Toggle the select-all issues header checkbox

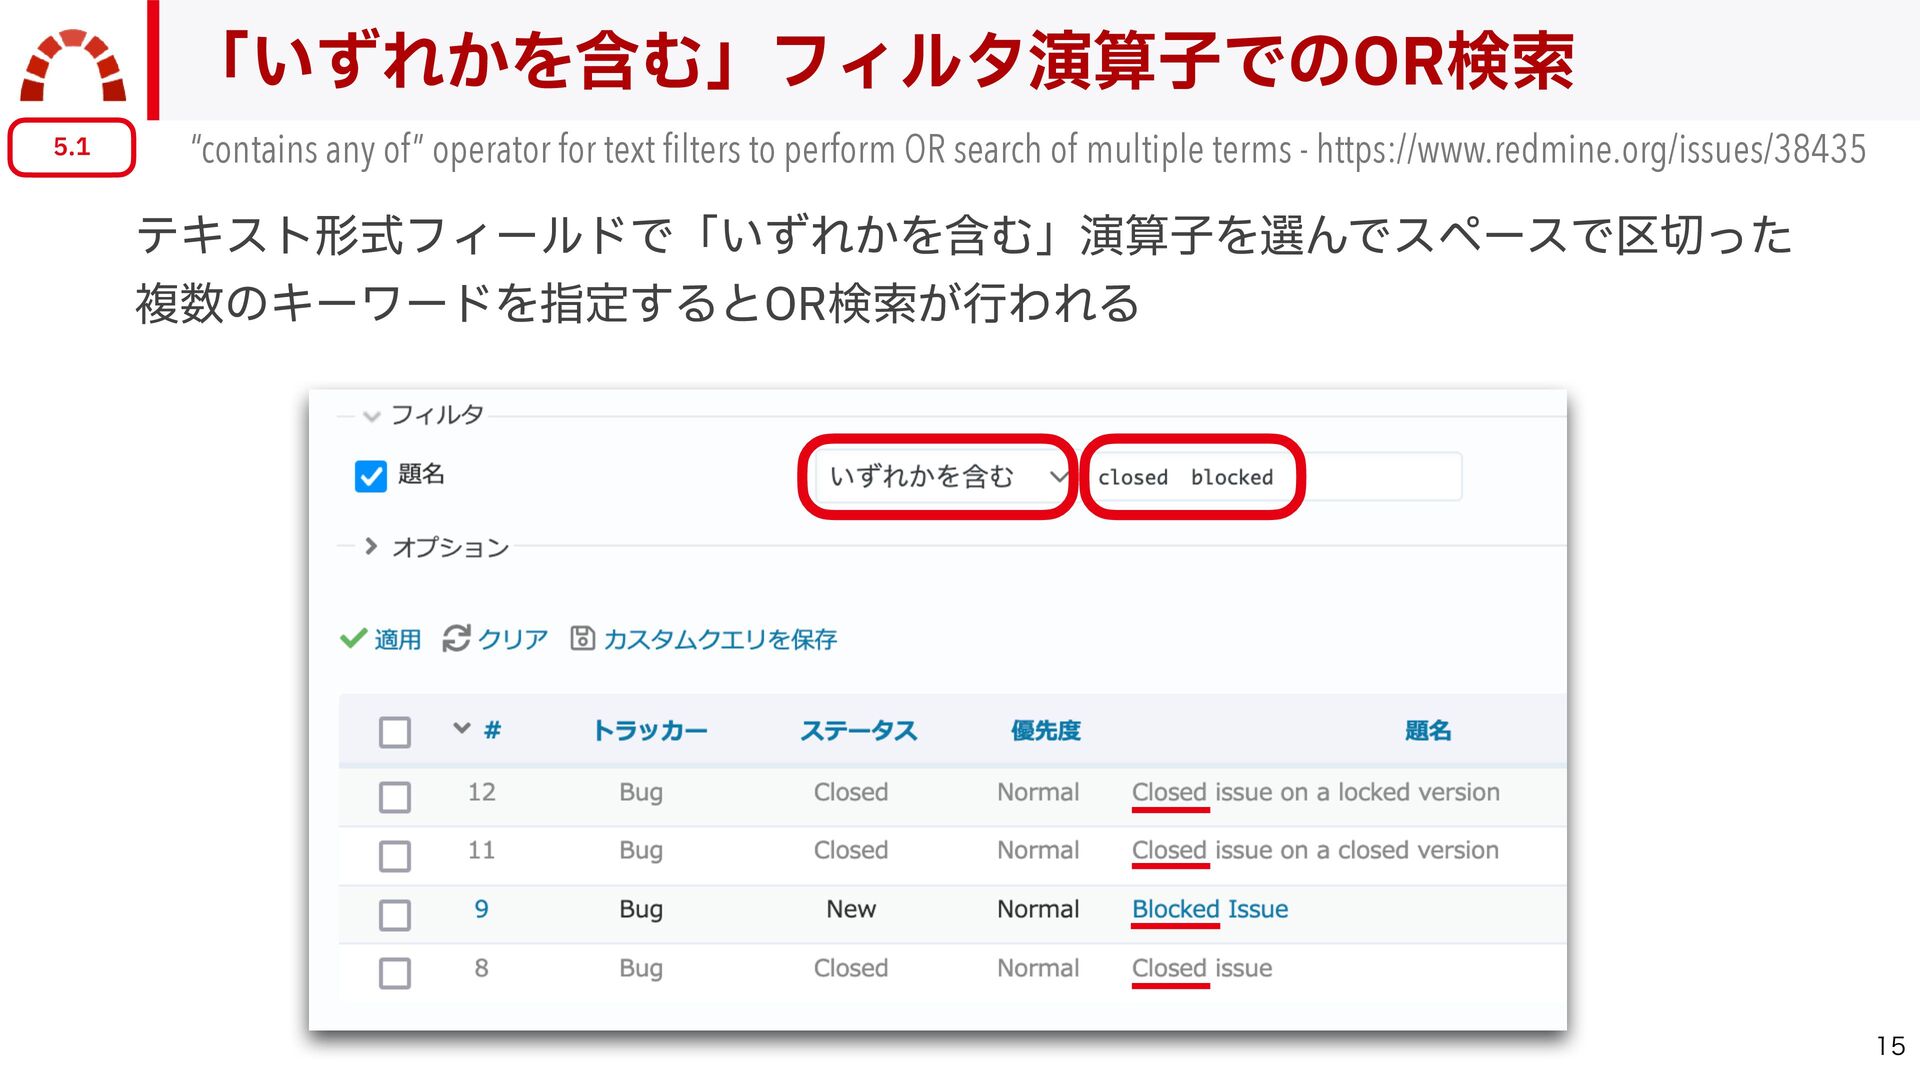(395, 732)
